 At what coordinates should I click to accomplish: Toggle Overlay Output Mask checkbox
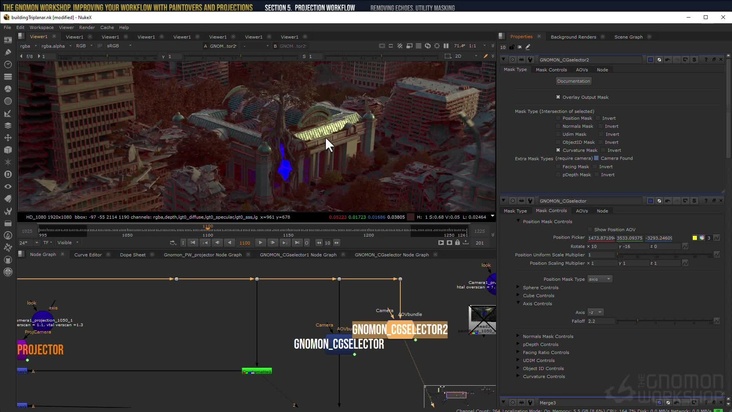pos(558,97)
